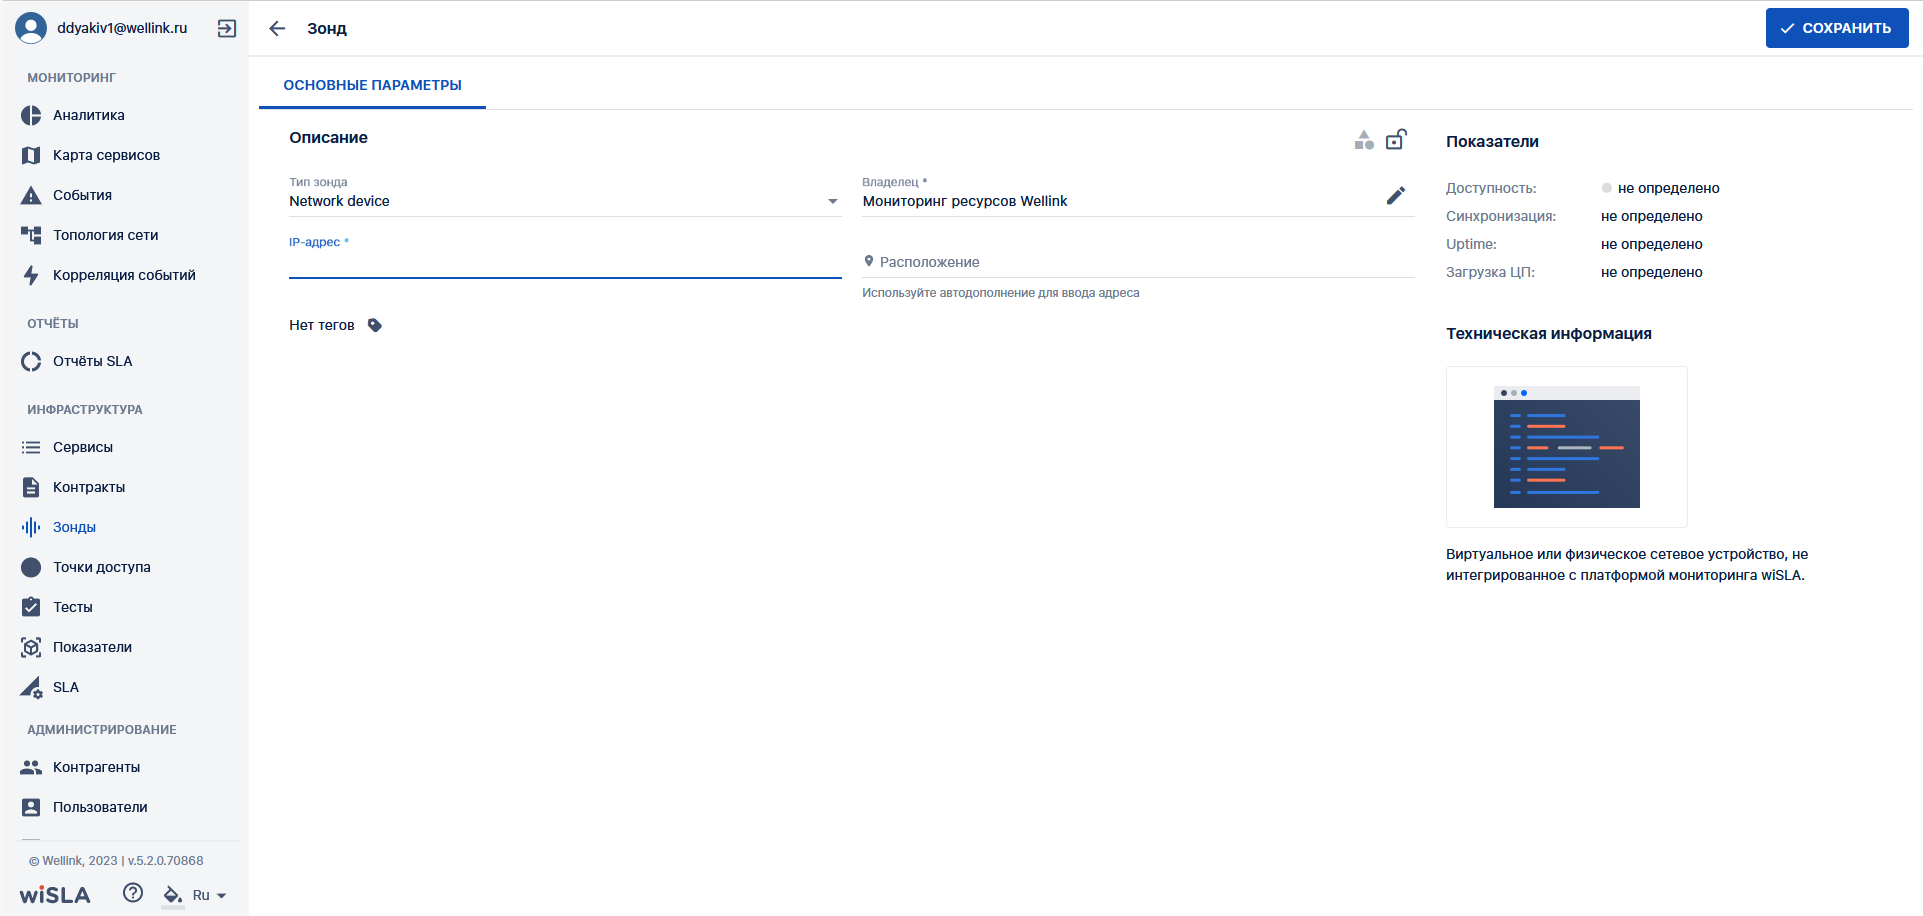This screenshot has width=1923, height=916.
Task: Open the help question mark icon
Action: [133, 893]
